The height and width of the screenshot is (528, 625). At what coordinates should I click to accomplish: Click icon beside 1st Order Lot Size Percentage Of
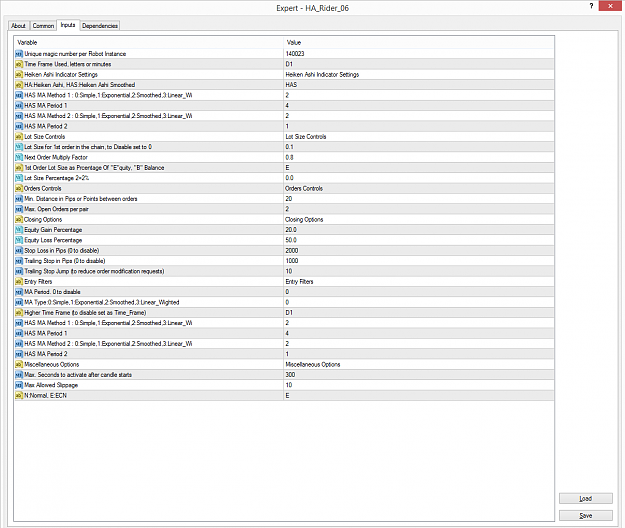pyautogui.click(x=19, y=168)
